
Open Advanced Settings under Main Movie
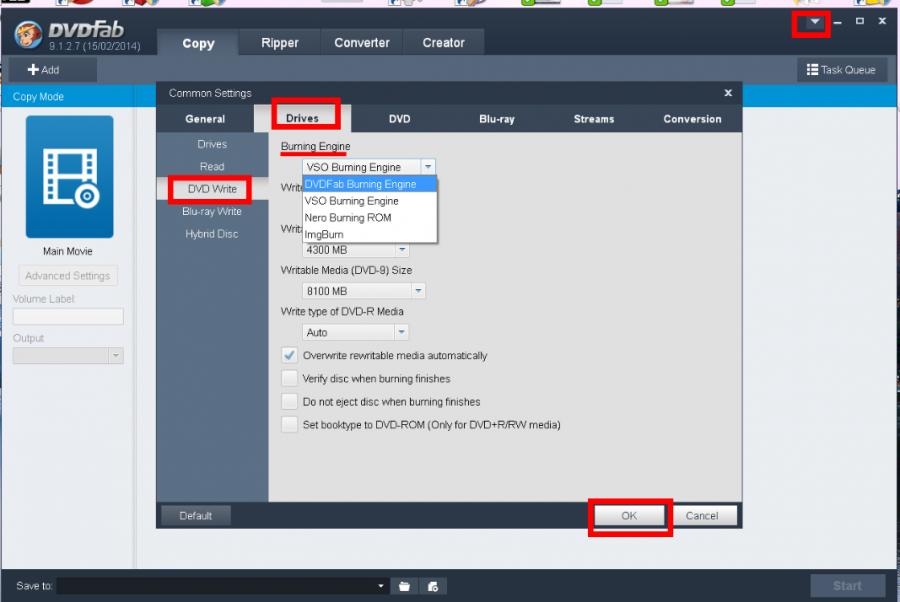pos(68,276)
